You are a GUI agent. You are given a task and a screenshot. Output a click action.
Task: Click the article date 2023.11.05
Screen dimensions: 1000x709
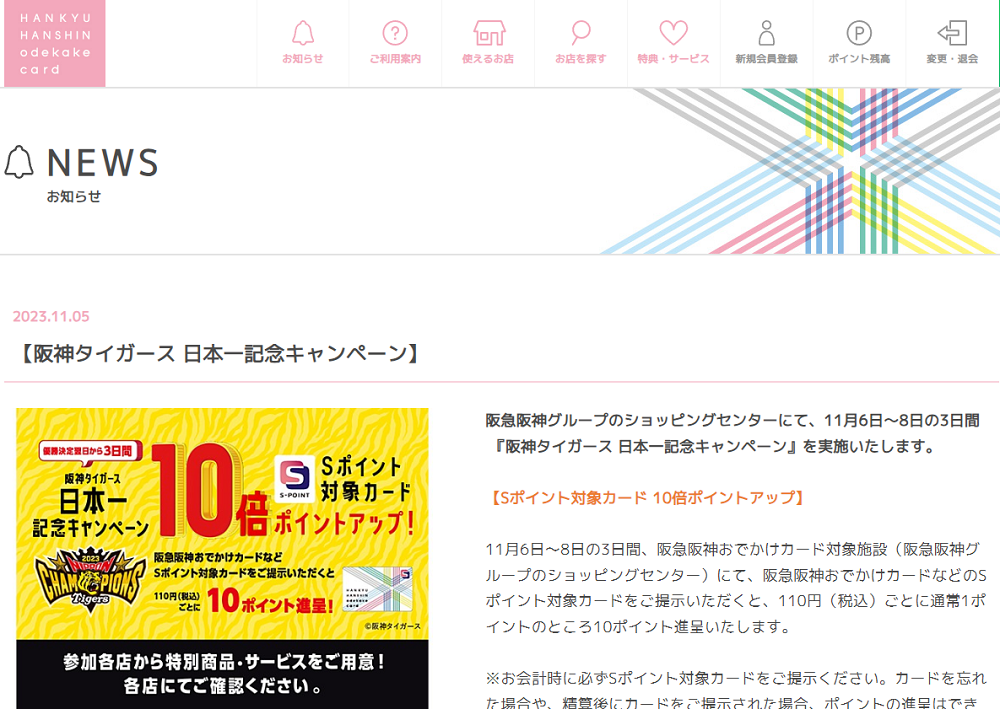(51, 316)
